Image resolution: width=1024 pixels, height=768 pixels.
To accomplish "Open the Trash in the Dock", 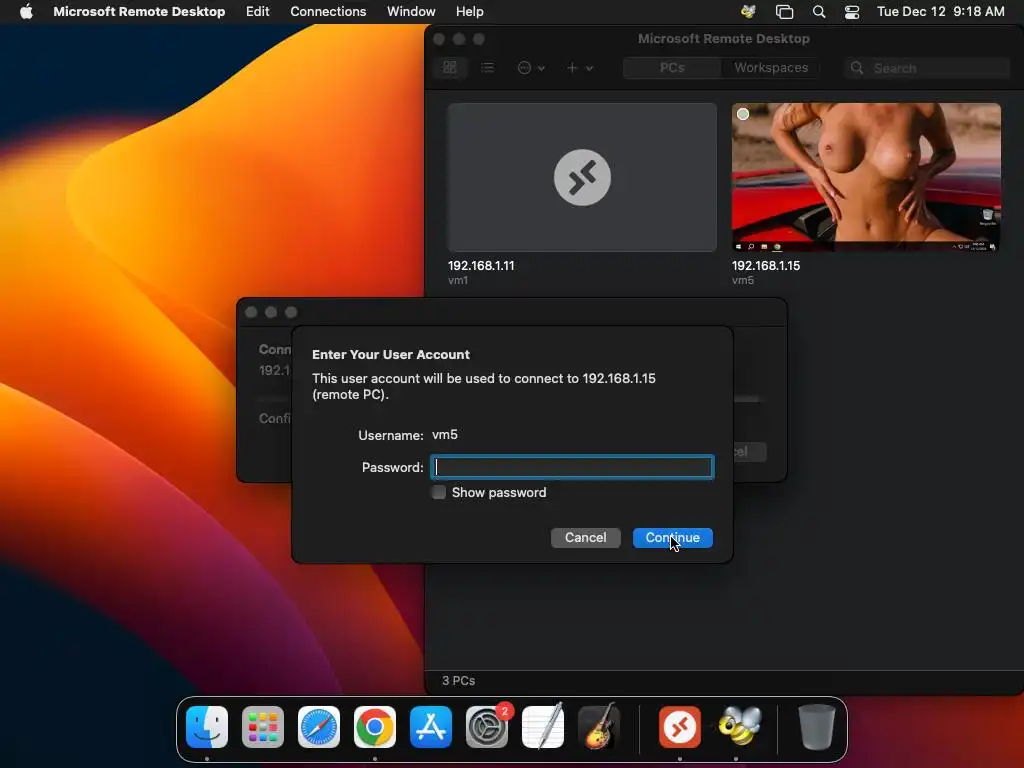I will [816, 727].
